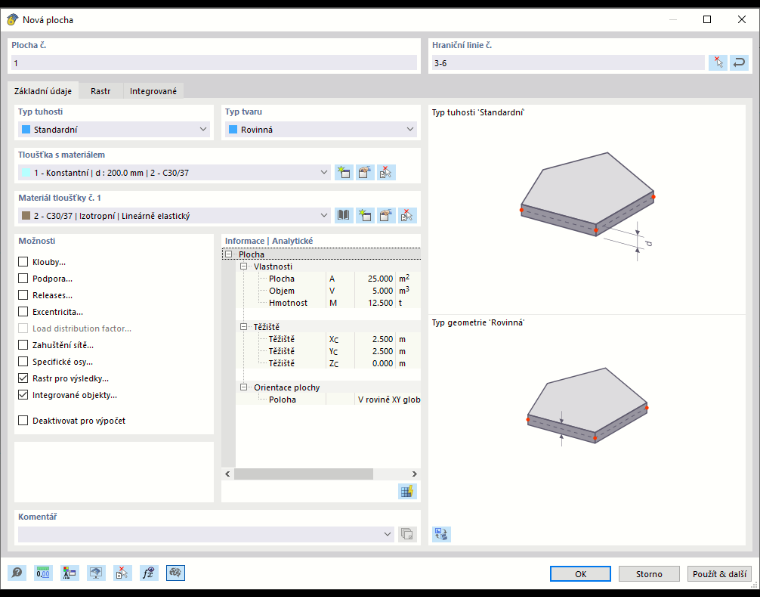Viewport: 760px width, 597px height.
Task: Check Zahuštění sítě option
Action: point(23,345)
